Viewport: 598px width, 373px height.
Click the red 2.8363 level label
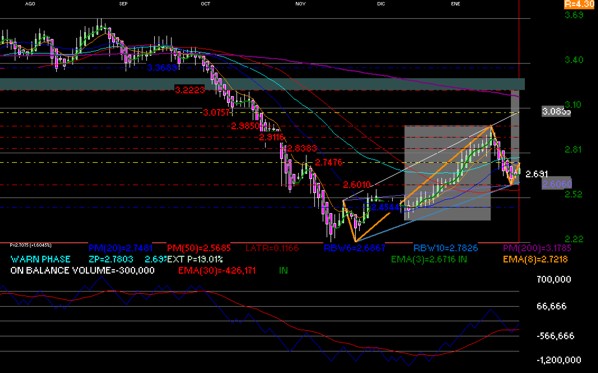(302, 148)
